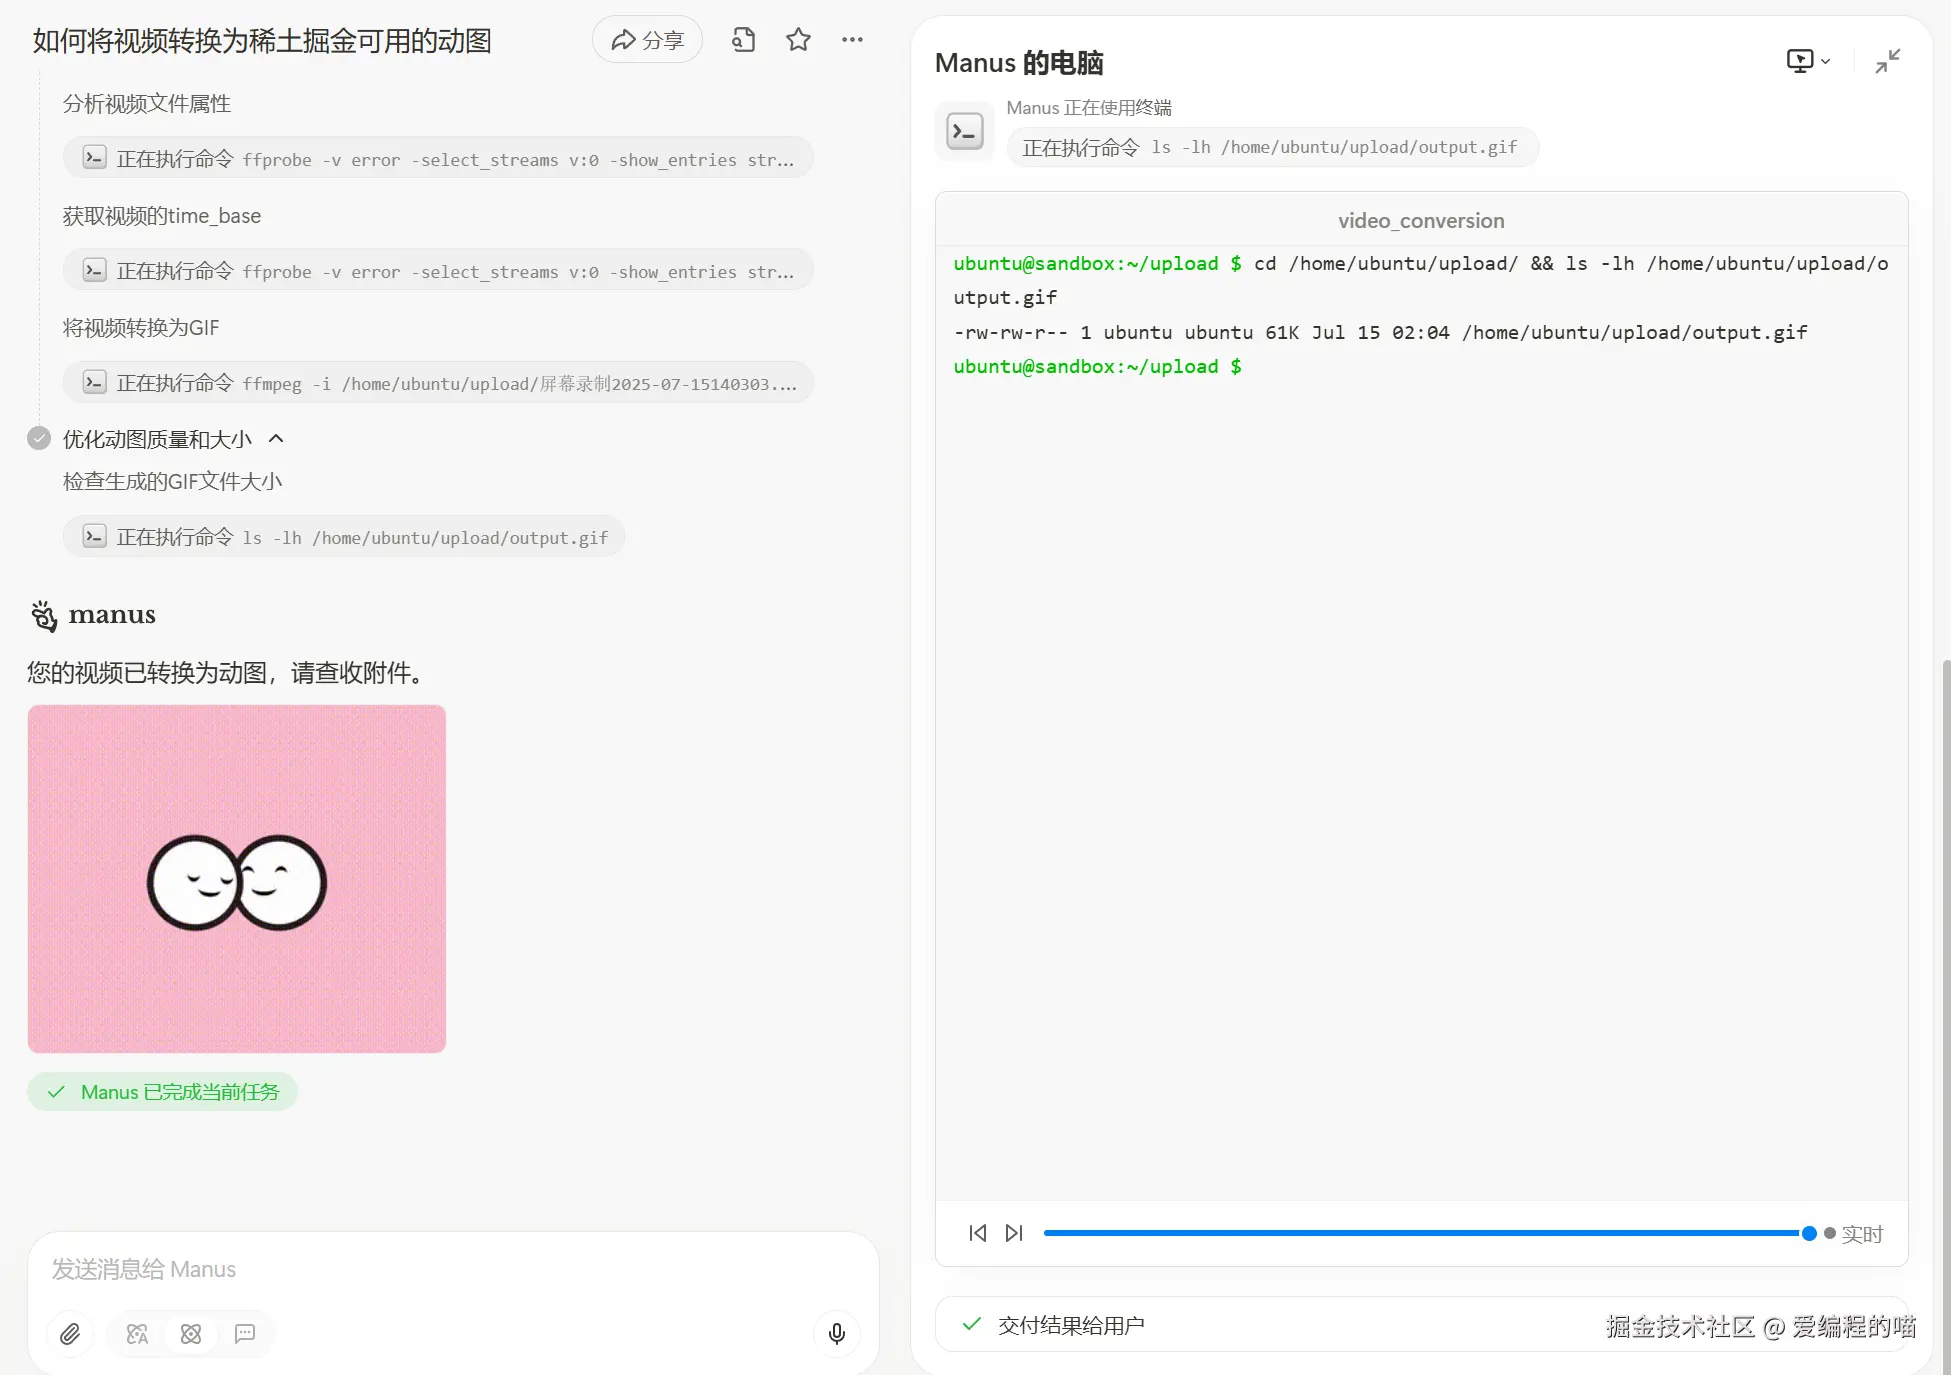Open the three-dot more options menu
1951x1375 pixels.
852,40
